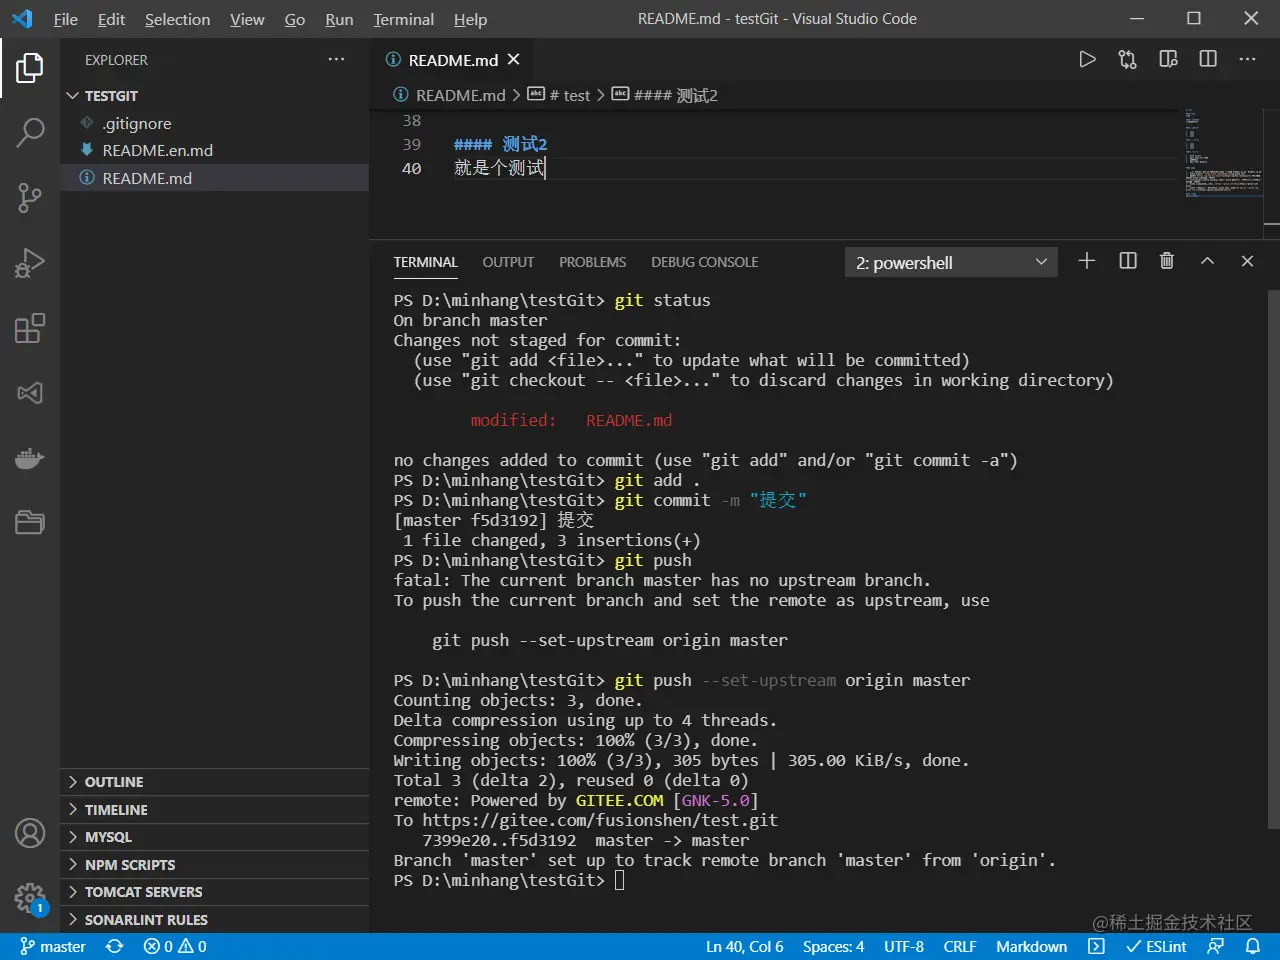Screen dimensions: 1280x960
Task: Open Markdown preview to the side
Action: 1168,60
